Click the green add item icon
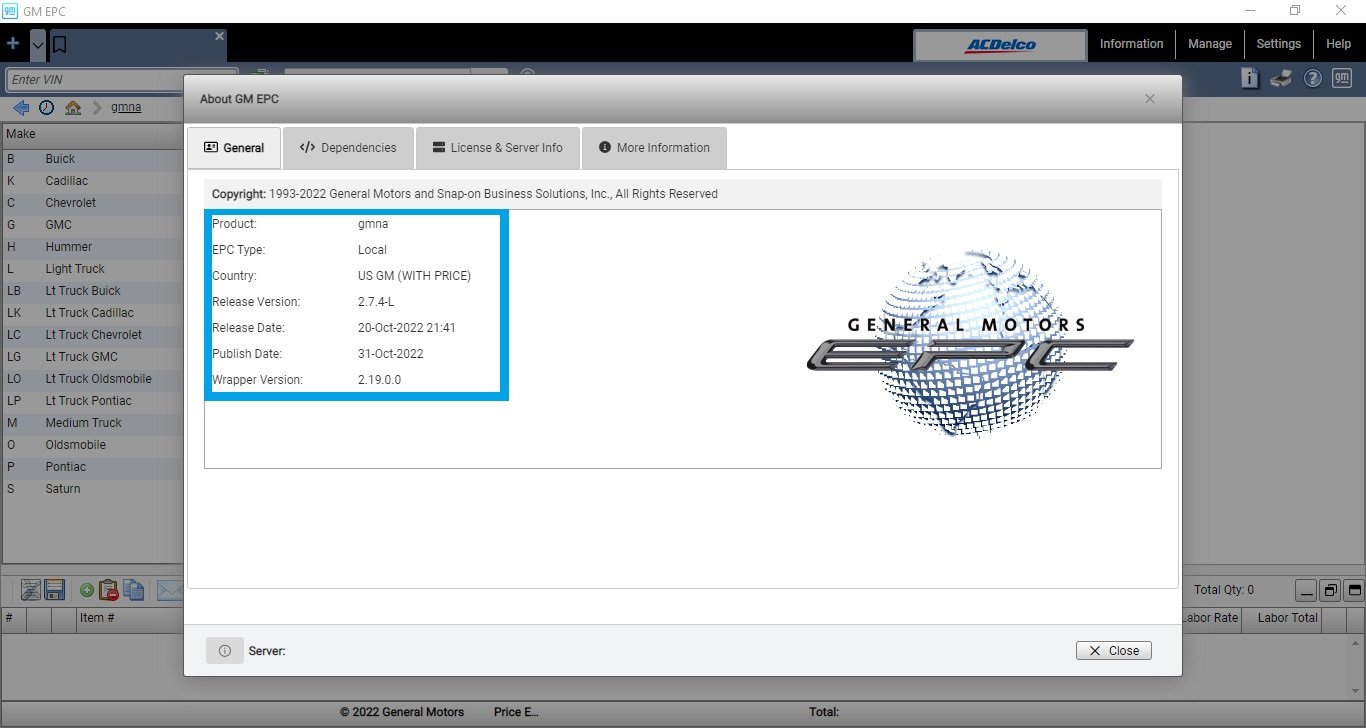 point(87,590)
